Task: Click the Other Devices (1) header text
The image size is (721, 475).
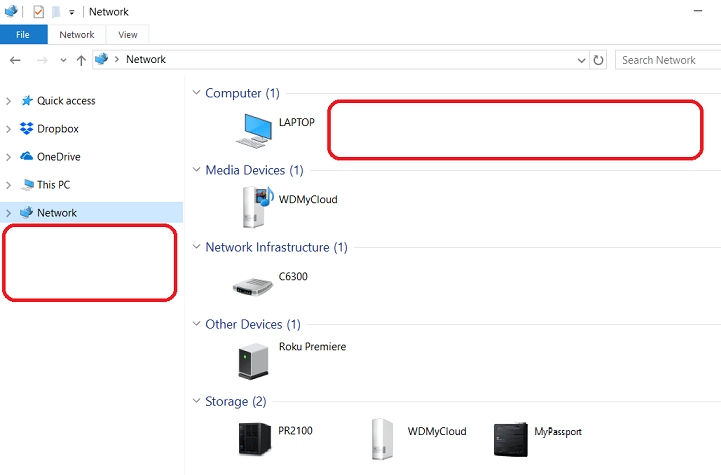Action: coord(253,325)
